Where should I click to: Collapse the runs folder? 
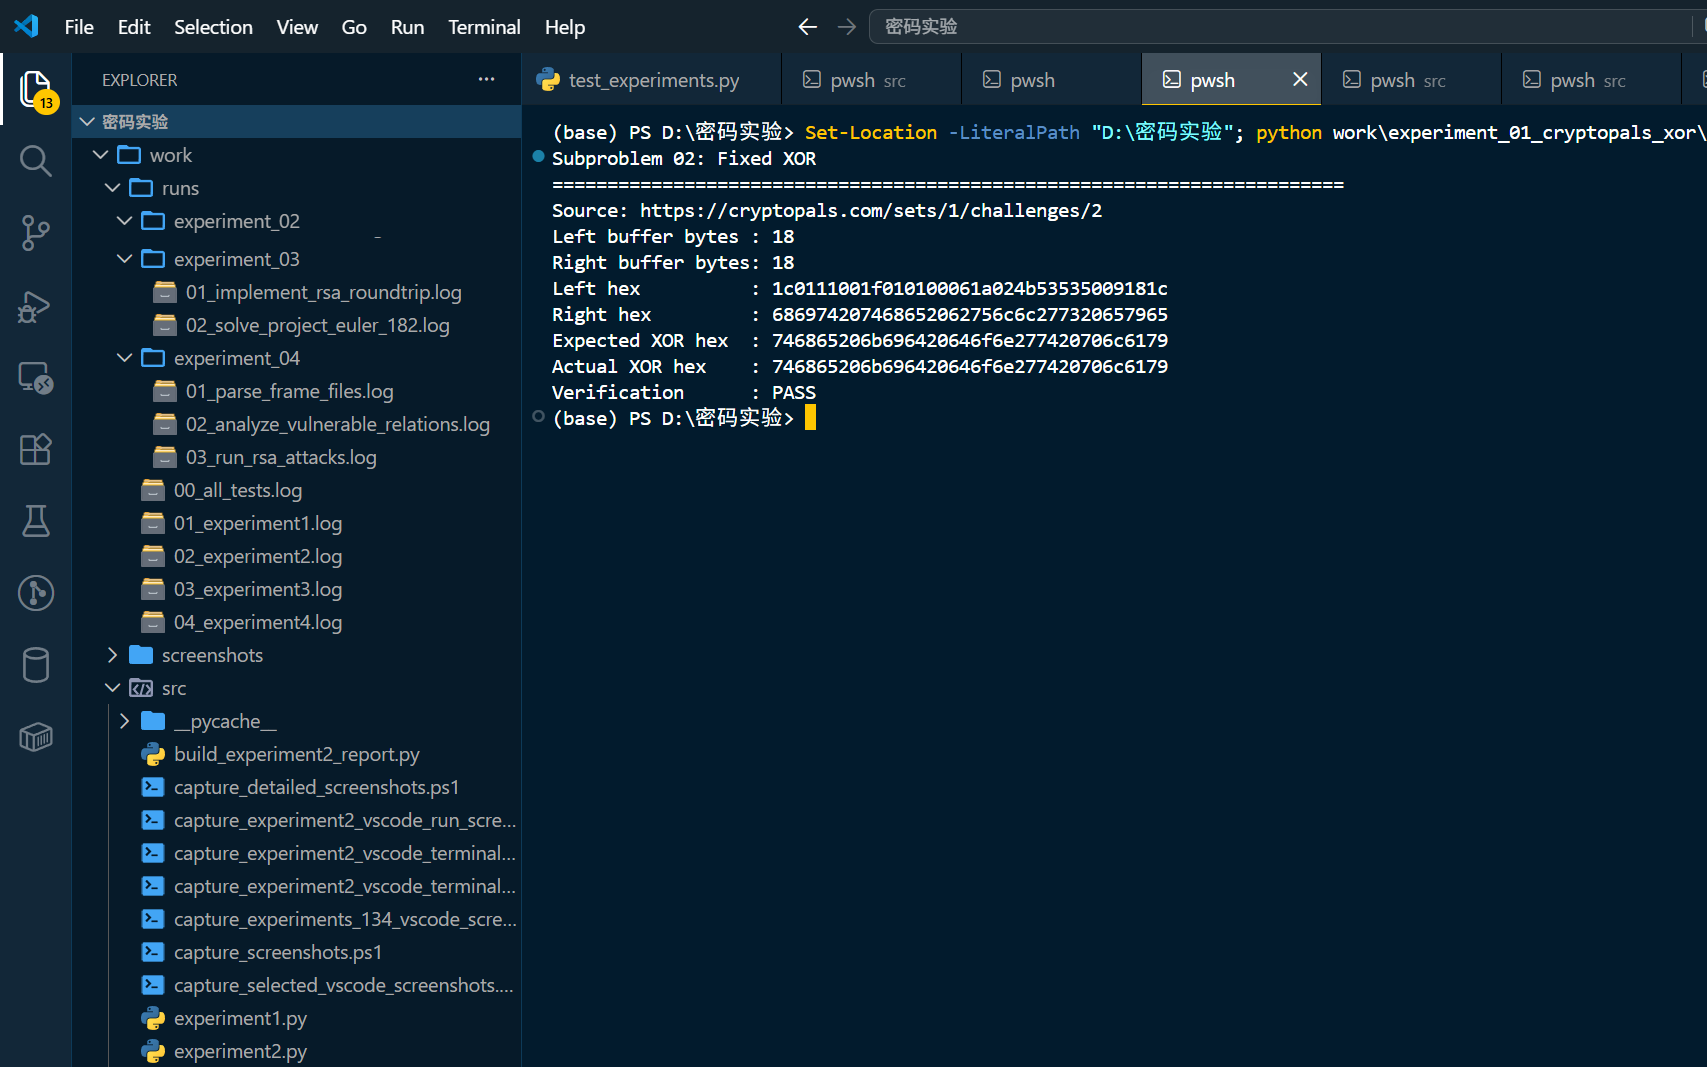(112, 188)
